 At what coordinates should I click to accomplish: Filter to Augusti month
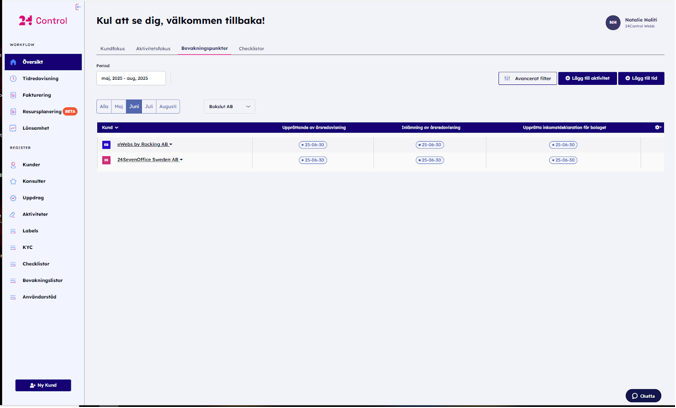168,107
